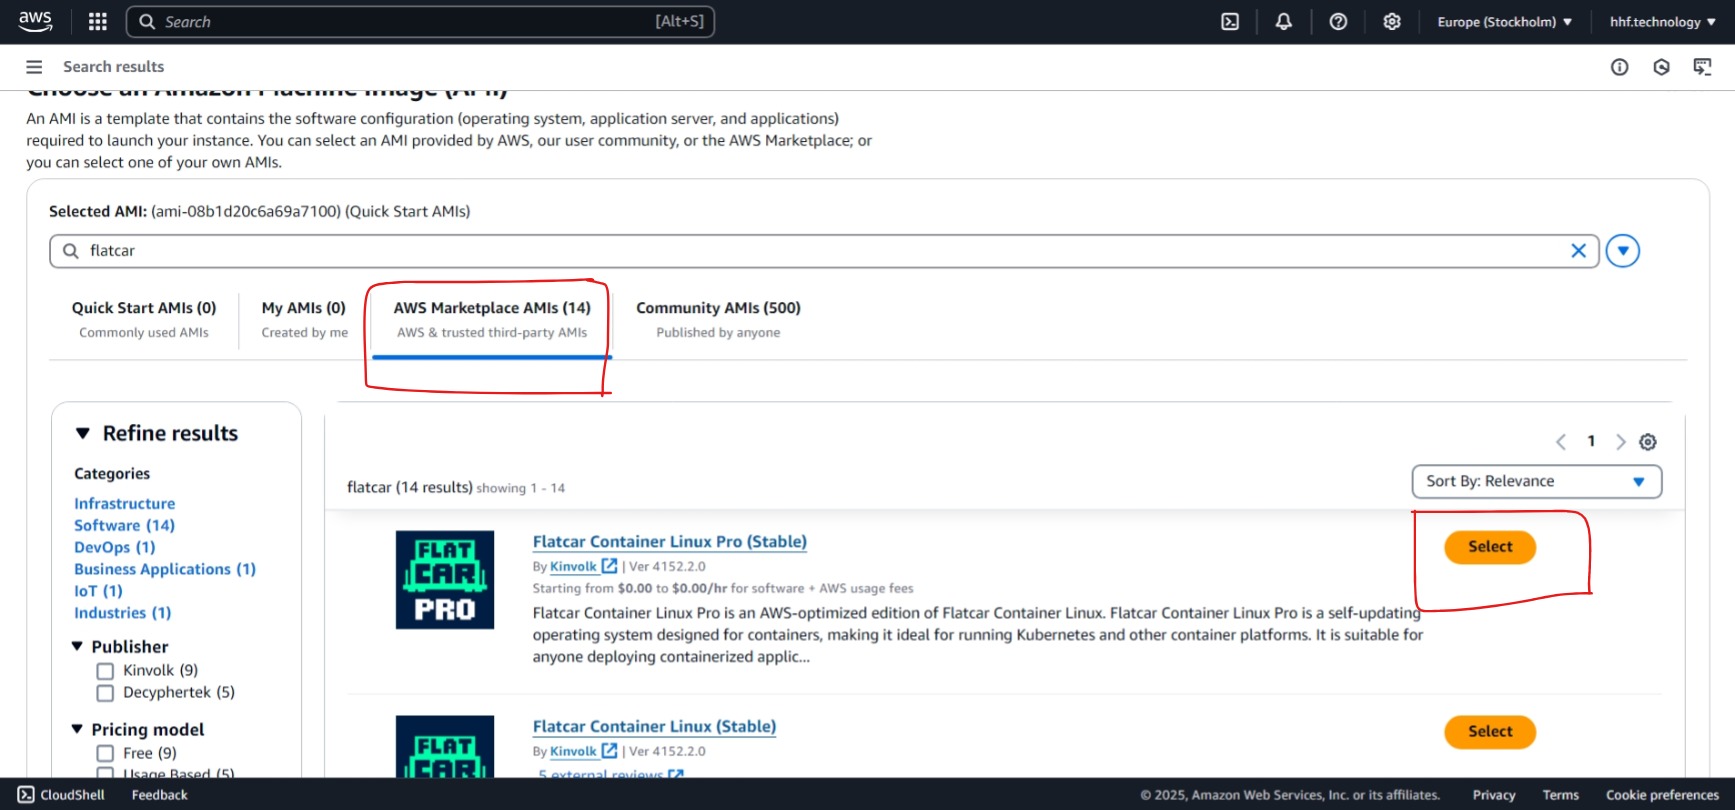Click the monitor chat icon in subheader

point(1702,67)
